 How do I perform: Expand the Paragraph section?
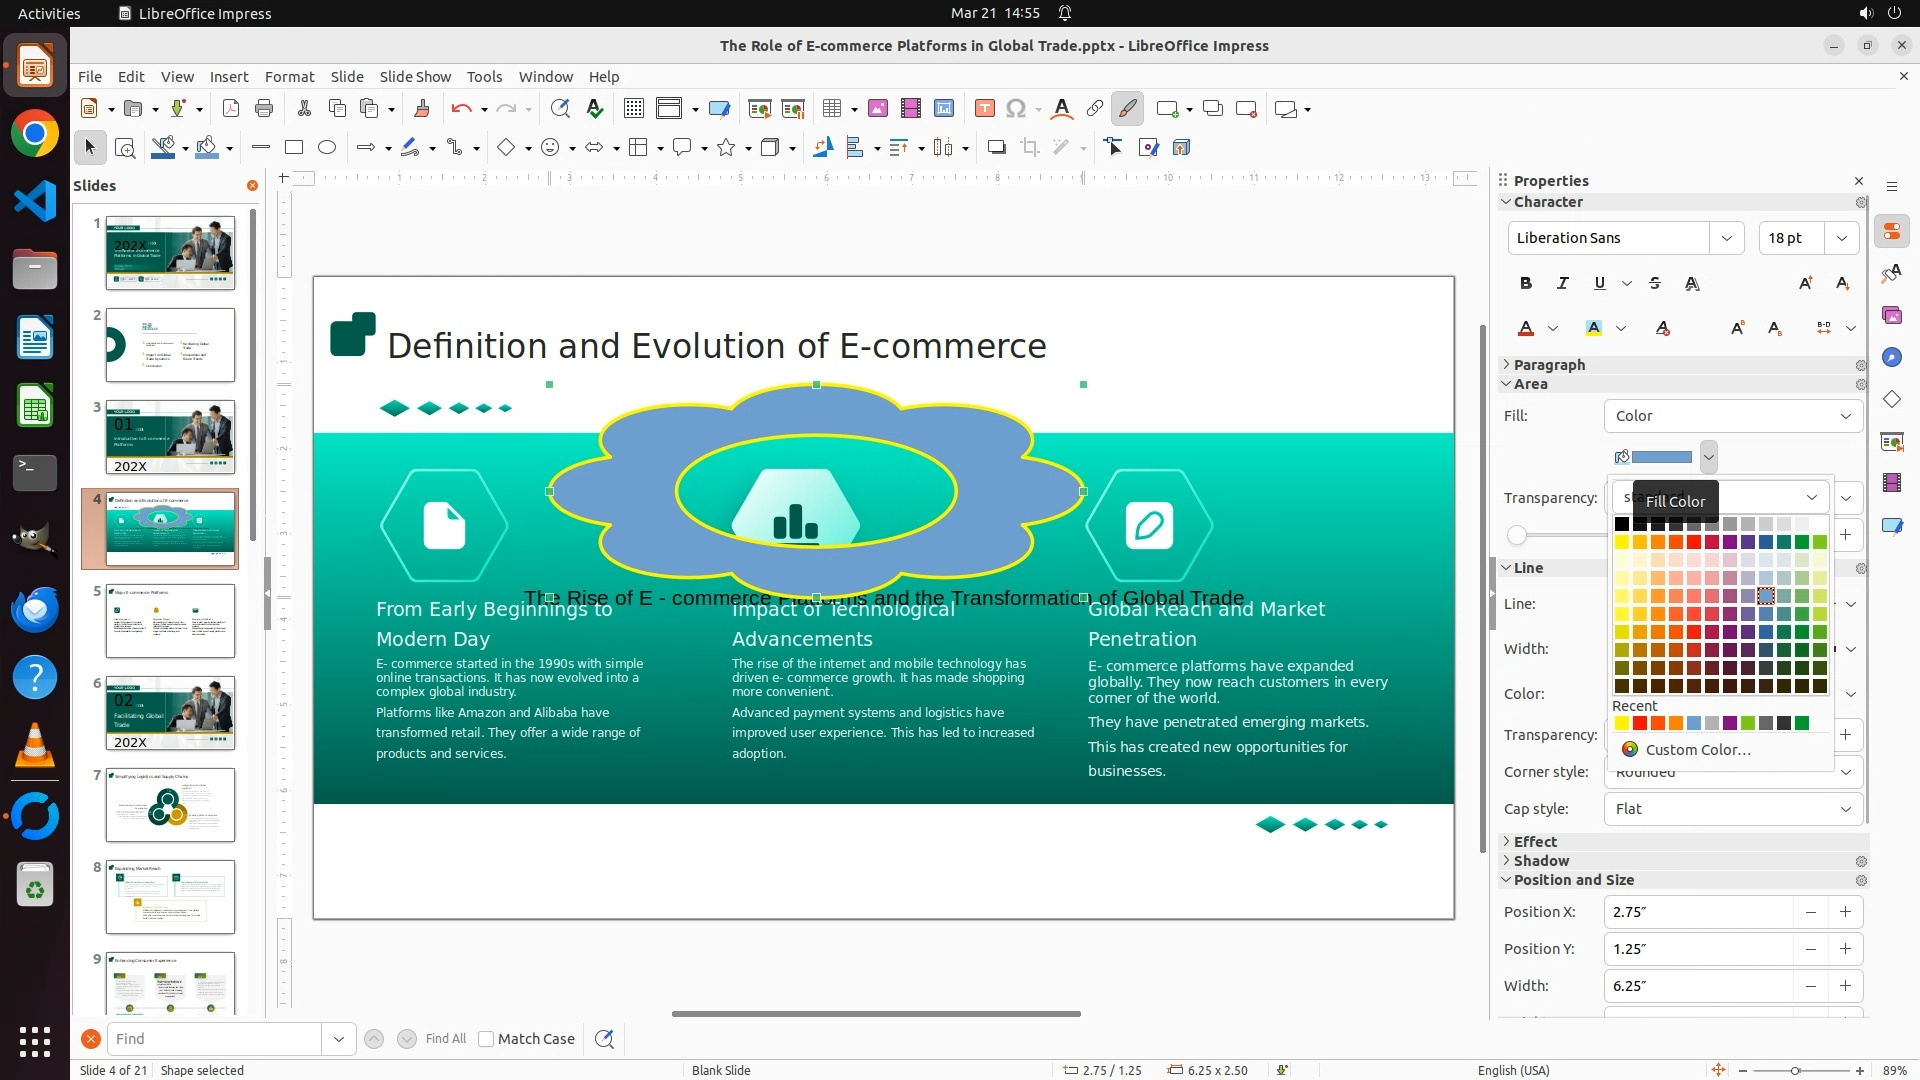[x=1548, y=365]
